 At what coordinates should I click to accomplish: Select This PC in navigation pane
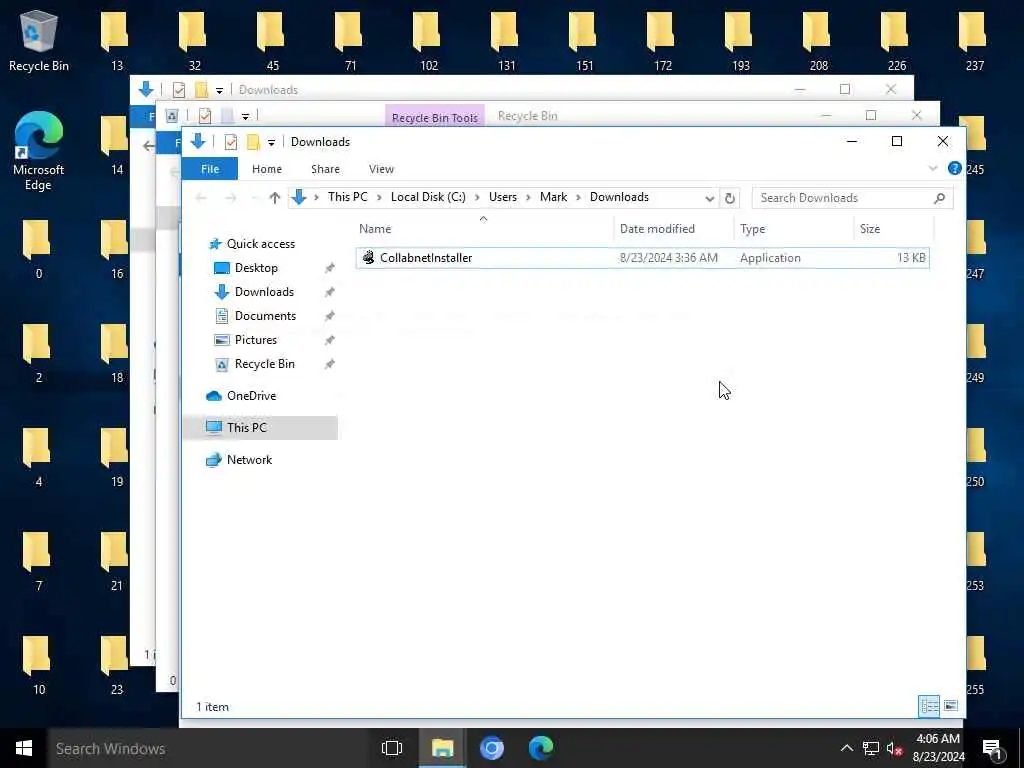pos(246,428)
